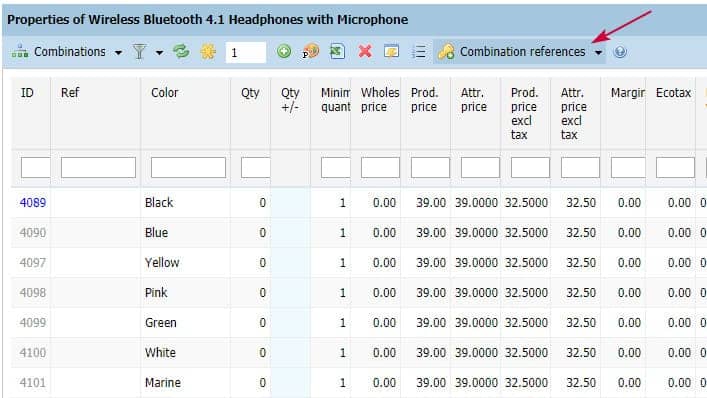This screenshot has width=707, height=398.
Task: Click the Ref cell of Yellow row
Action: click(96, 263)
